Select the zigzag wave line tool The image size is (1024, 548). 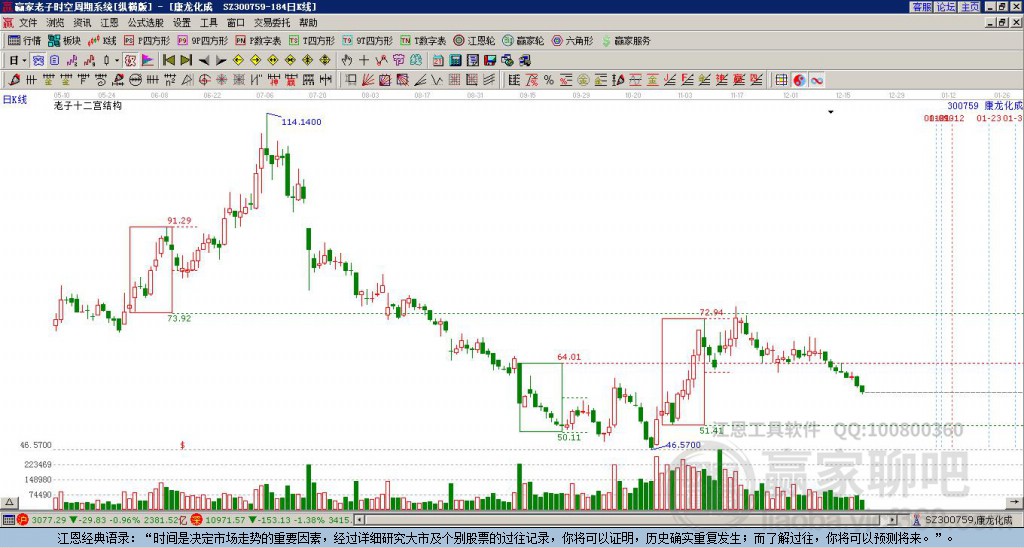click(x=436, y=80)
